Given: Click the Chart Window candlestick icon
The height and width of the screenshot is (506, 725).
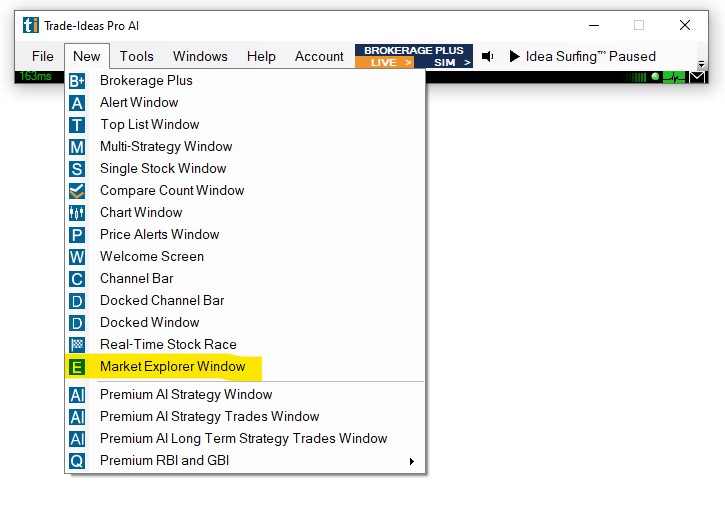Looking at the screenshot, I should click(x=77, y=212).
